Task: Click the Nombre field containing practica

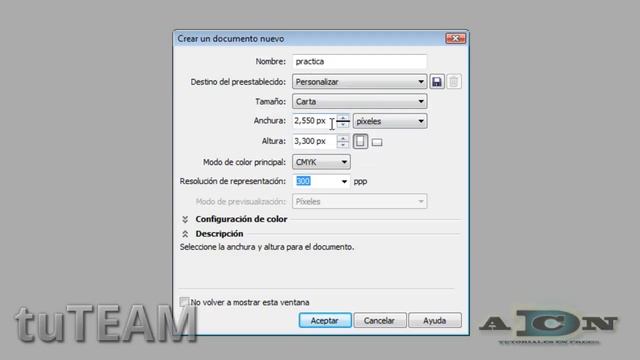Action: 360,62
